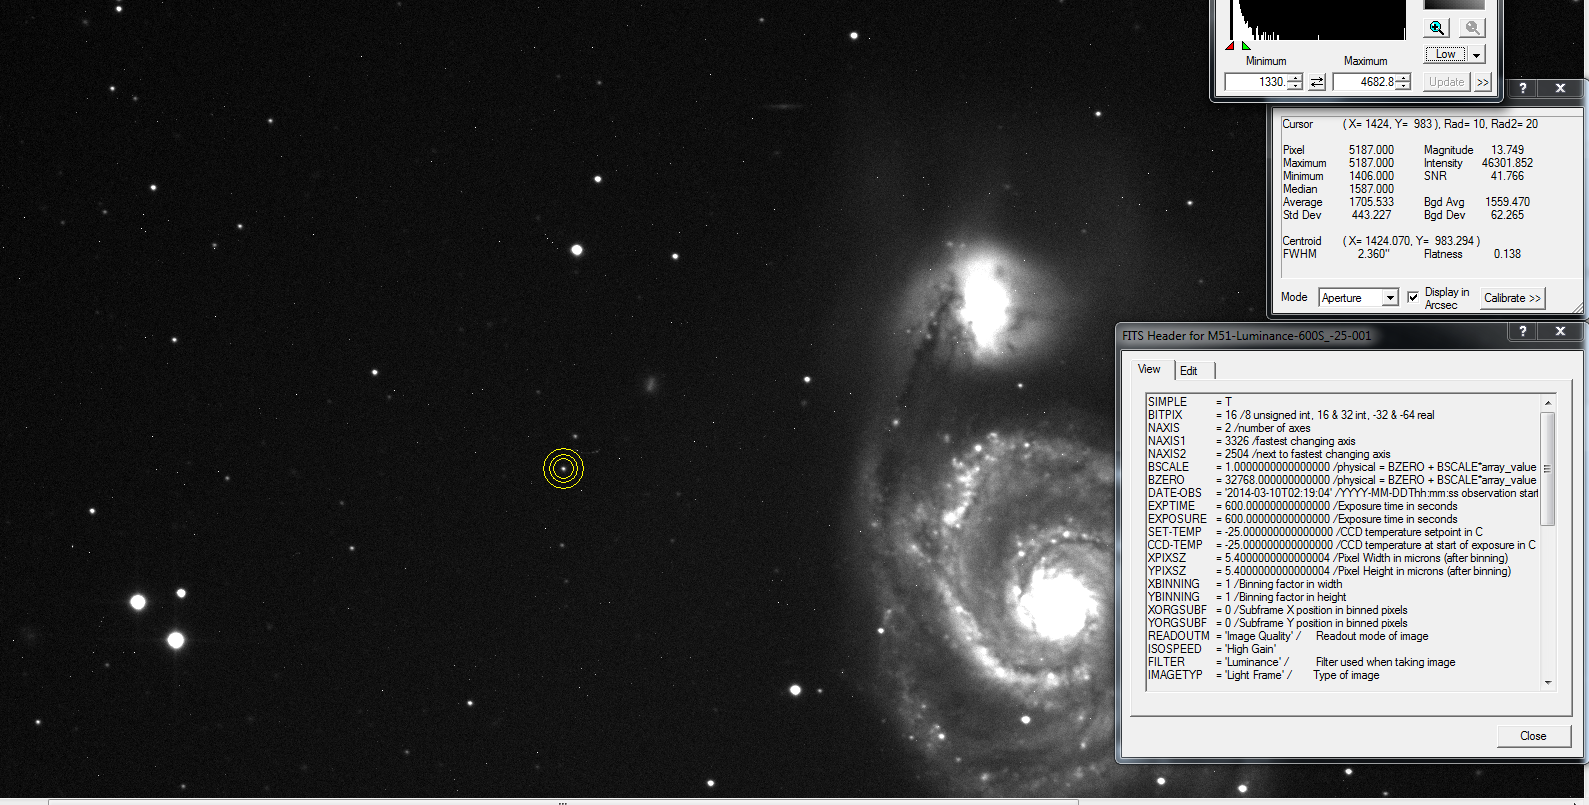Close the FITS Header window with X
The height and width of the screenshot is (805, 1589).
tap(1560, 331)
